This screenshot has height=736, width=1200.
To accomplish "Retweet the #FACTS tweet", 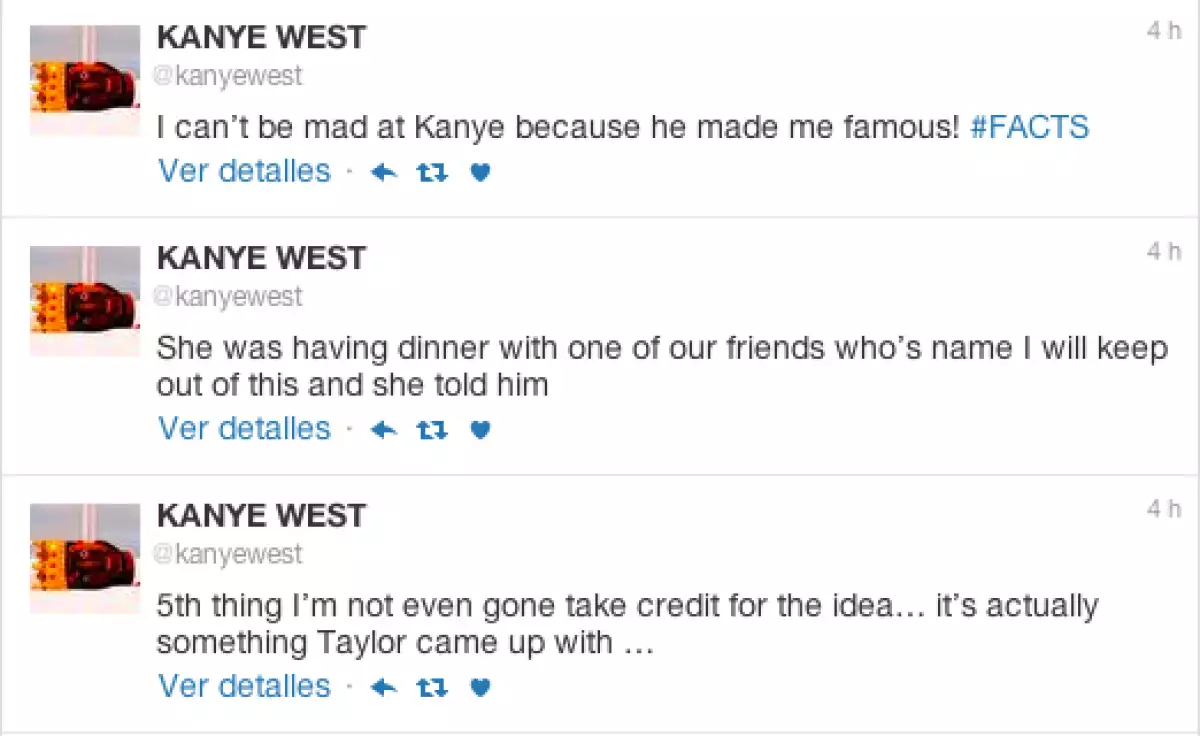I will (x=430, y=171).
